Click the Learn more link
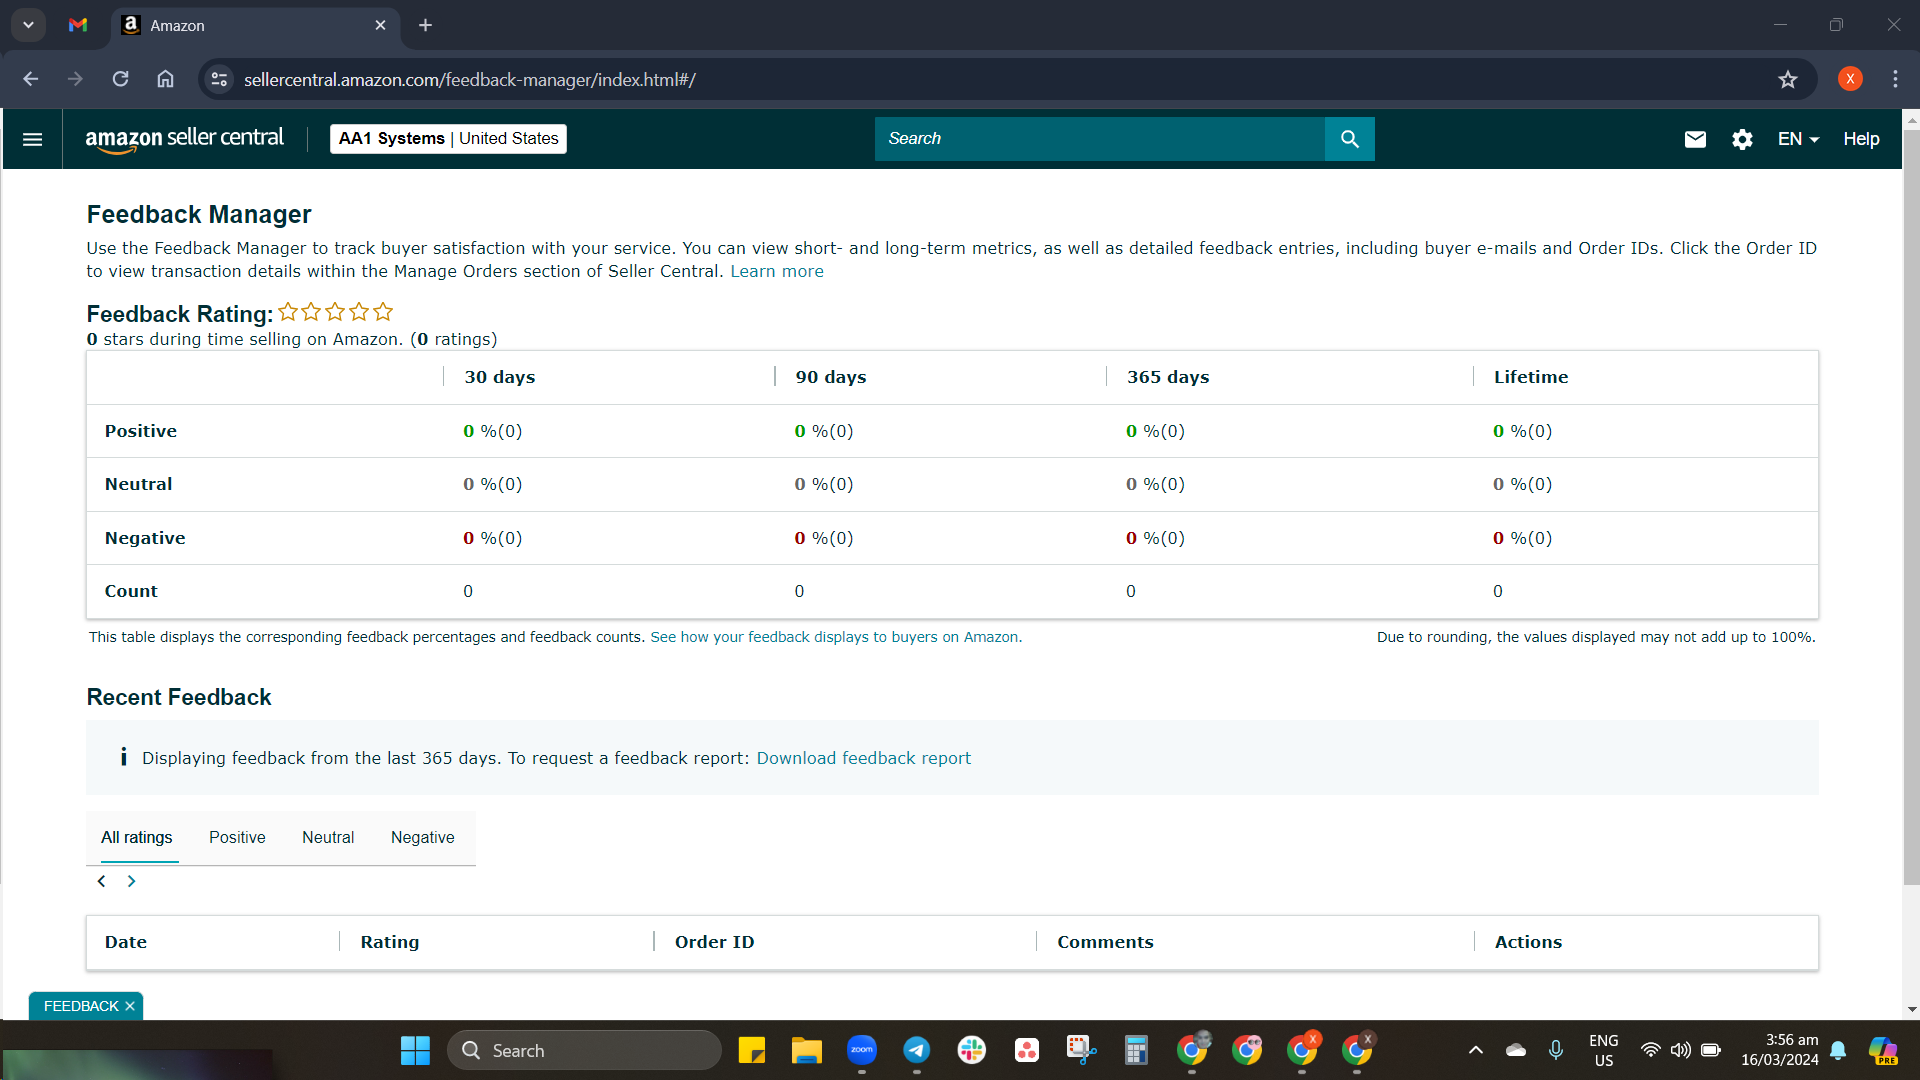This screenshot has width=1920, height=1080. pyautogui.click(x=777, y=271)
